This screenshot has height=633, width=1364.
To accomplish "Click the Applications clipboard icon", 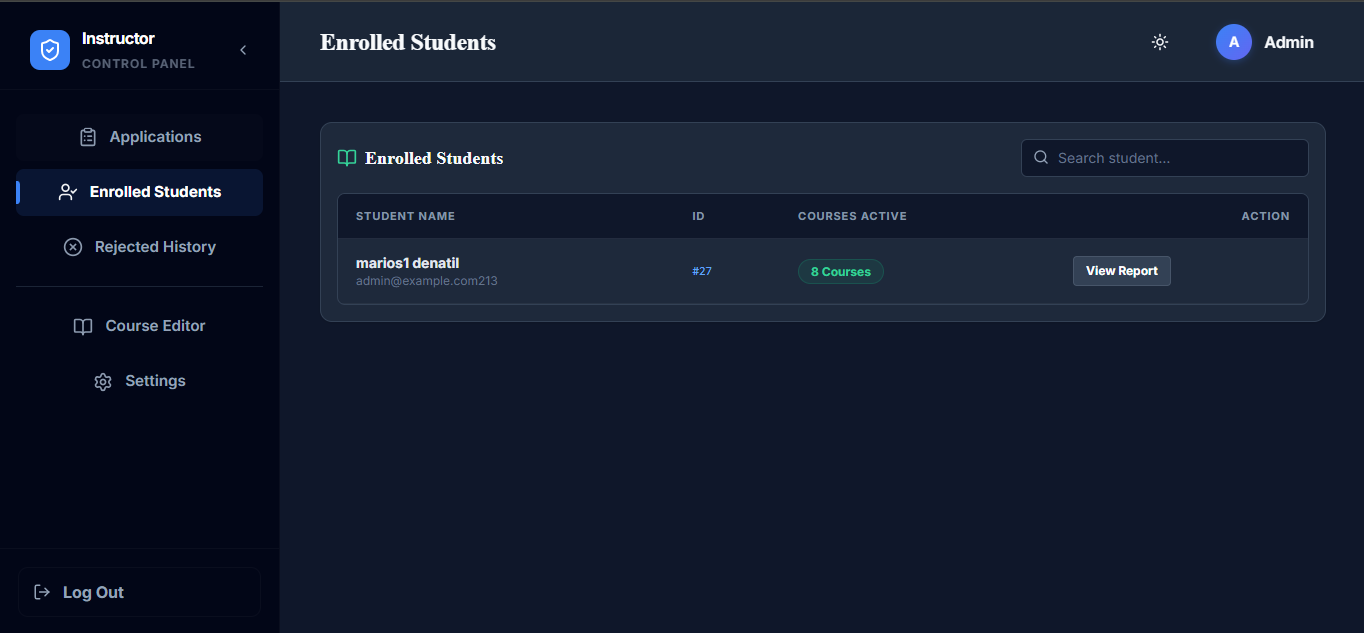I will coord(87,136).
